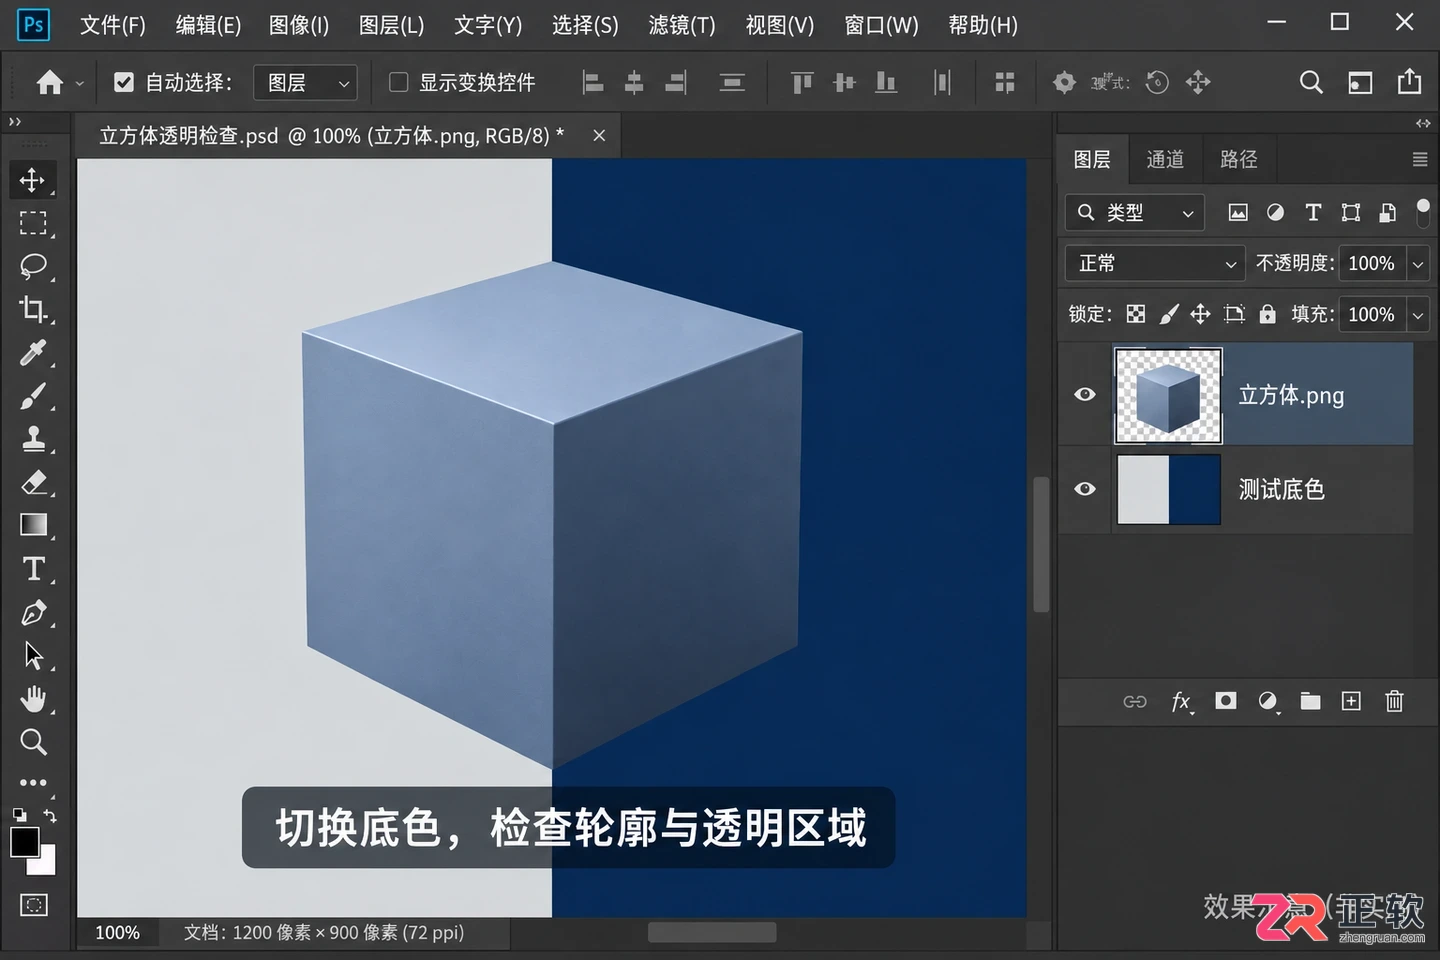Select the Zoom tool in toolbar
1440x960 pixels.
(33, 742)
